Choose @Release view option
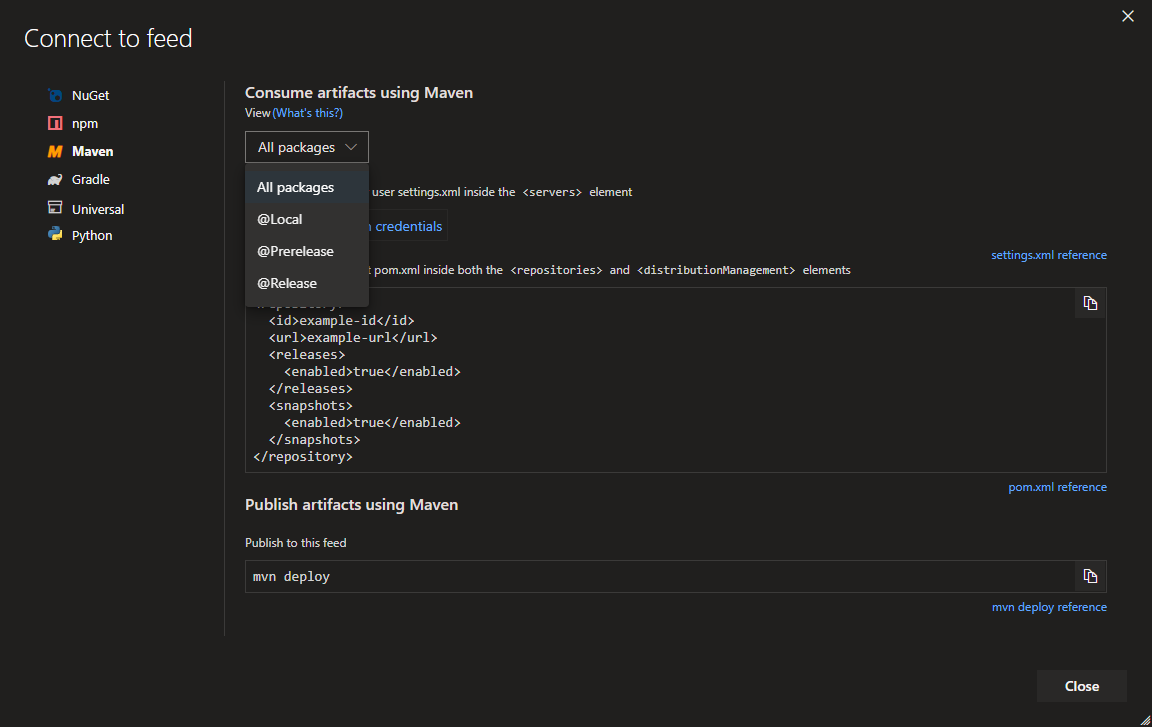 click(x=306, y=283)
